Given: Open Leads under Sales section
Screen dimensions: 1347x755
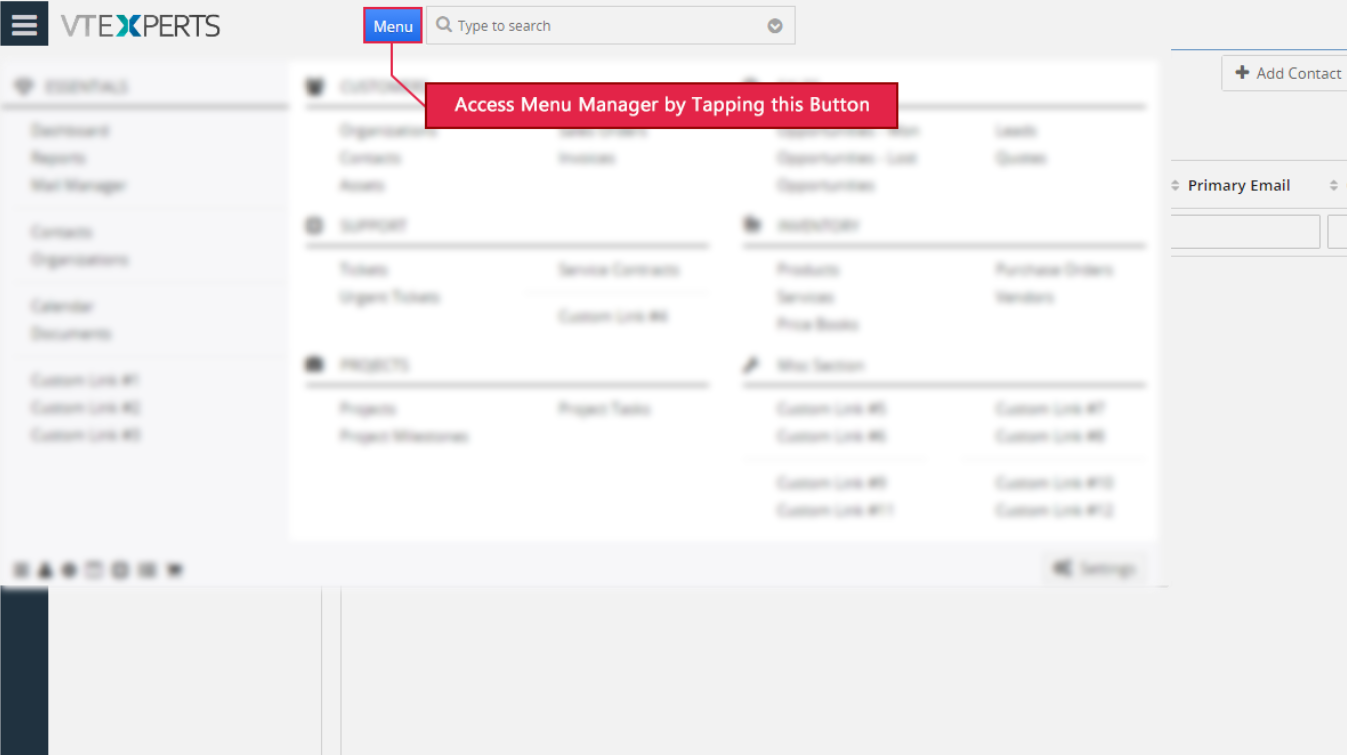Looking at the screenshot, I should tap(1015, 131).
